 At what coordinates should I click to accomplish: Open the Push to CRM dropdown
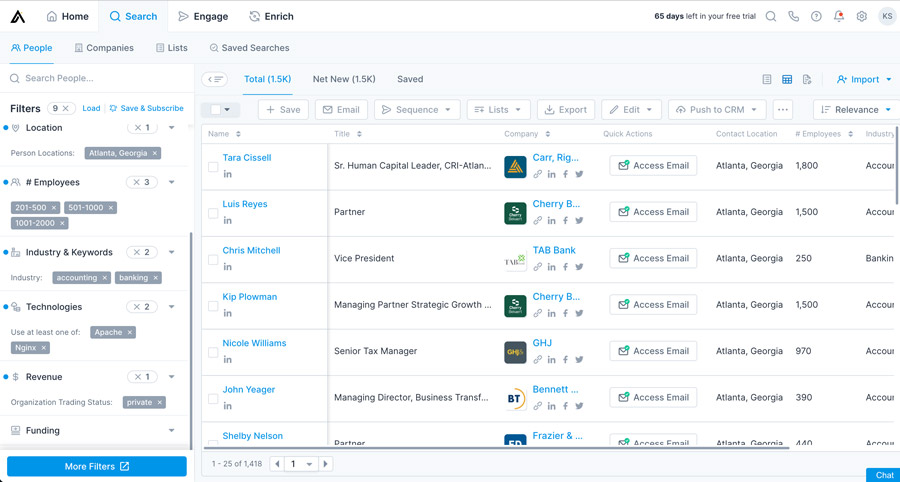[x=716, y=110]
